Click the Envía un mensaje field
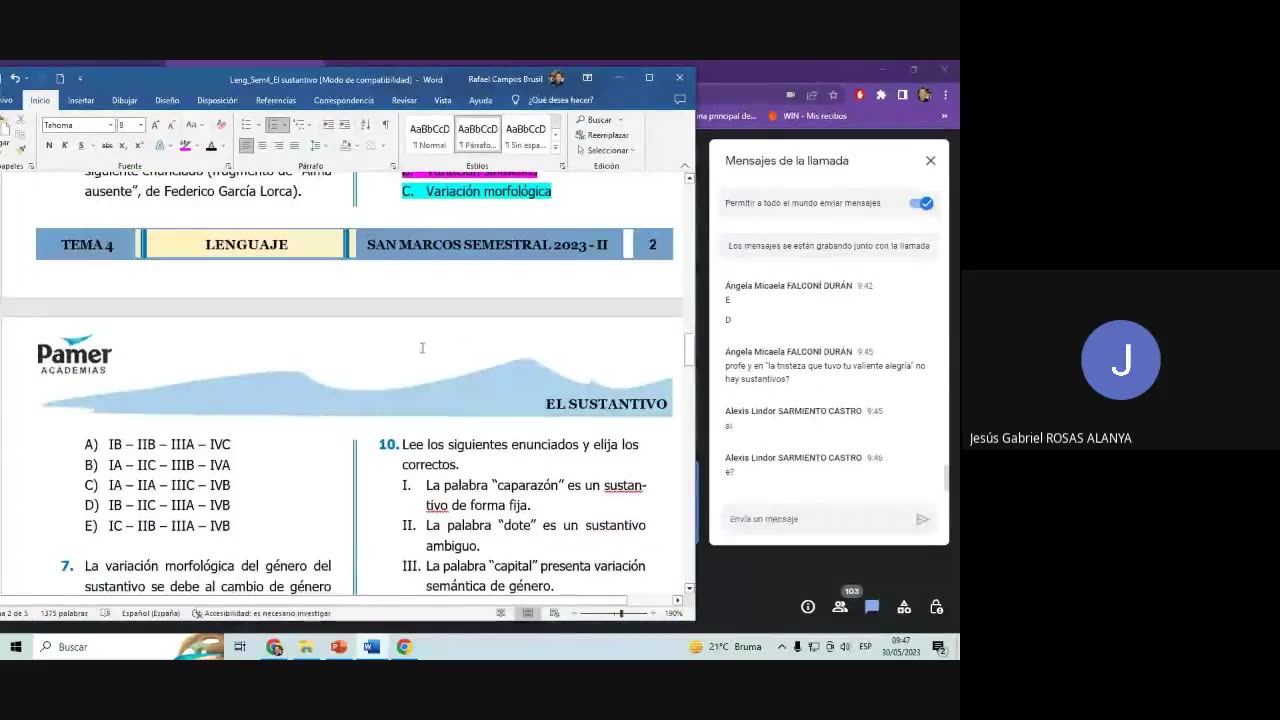The image size is (1280, 720). click(815, 519)
